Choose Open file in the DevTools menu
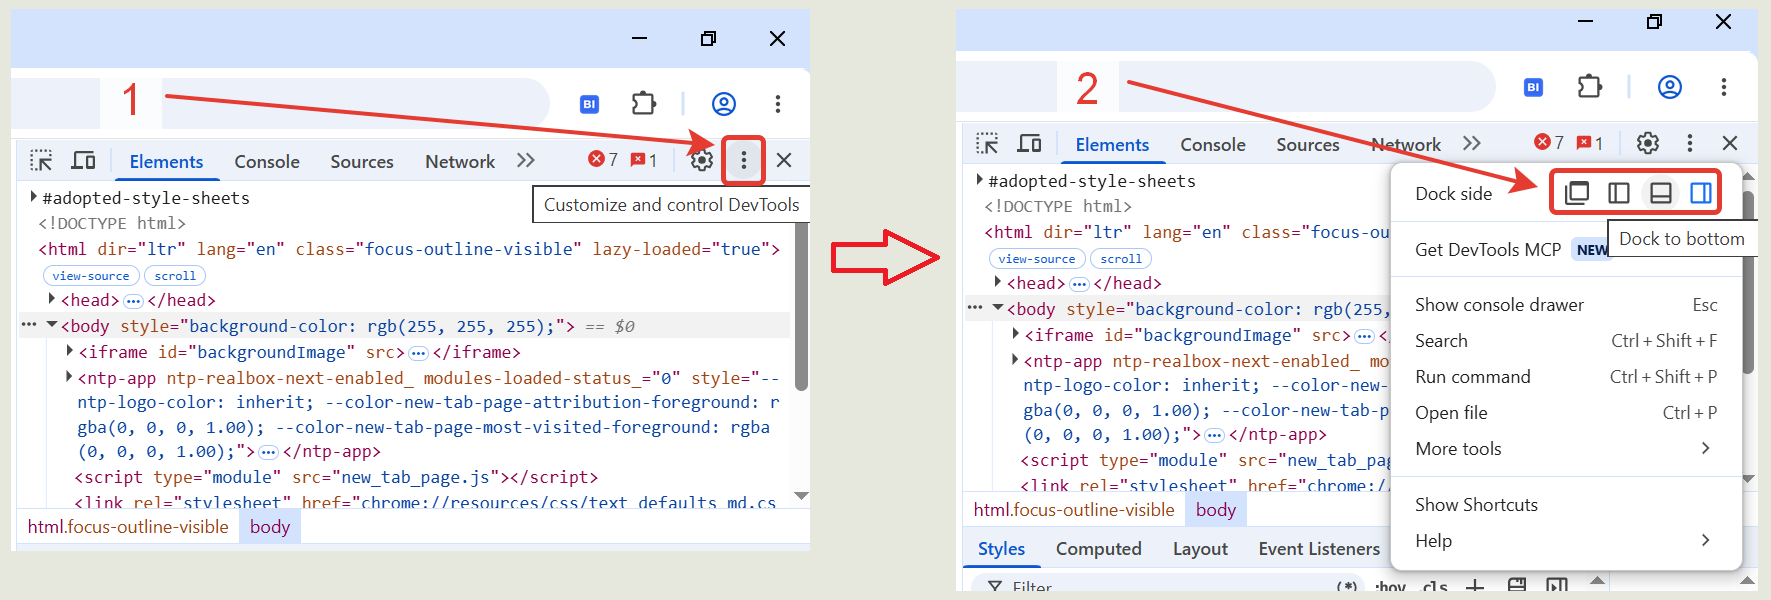This screenshot has height=600, width=1771. [1566, 413]
